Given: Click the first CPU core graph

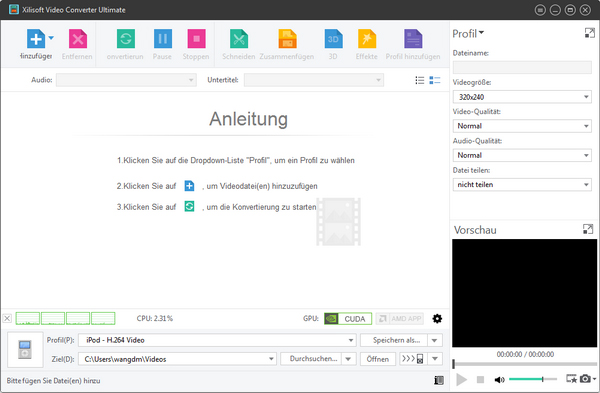Looking at the screenshot, I should (x=28, y=318).
